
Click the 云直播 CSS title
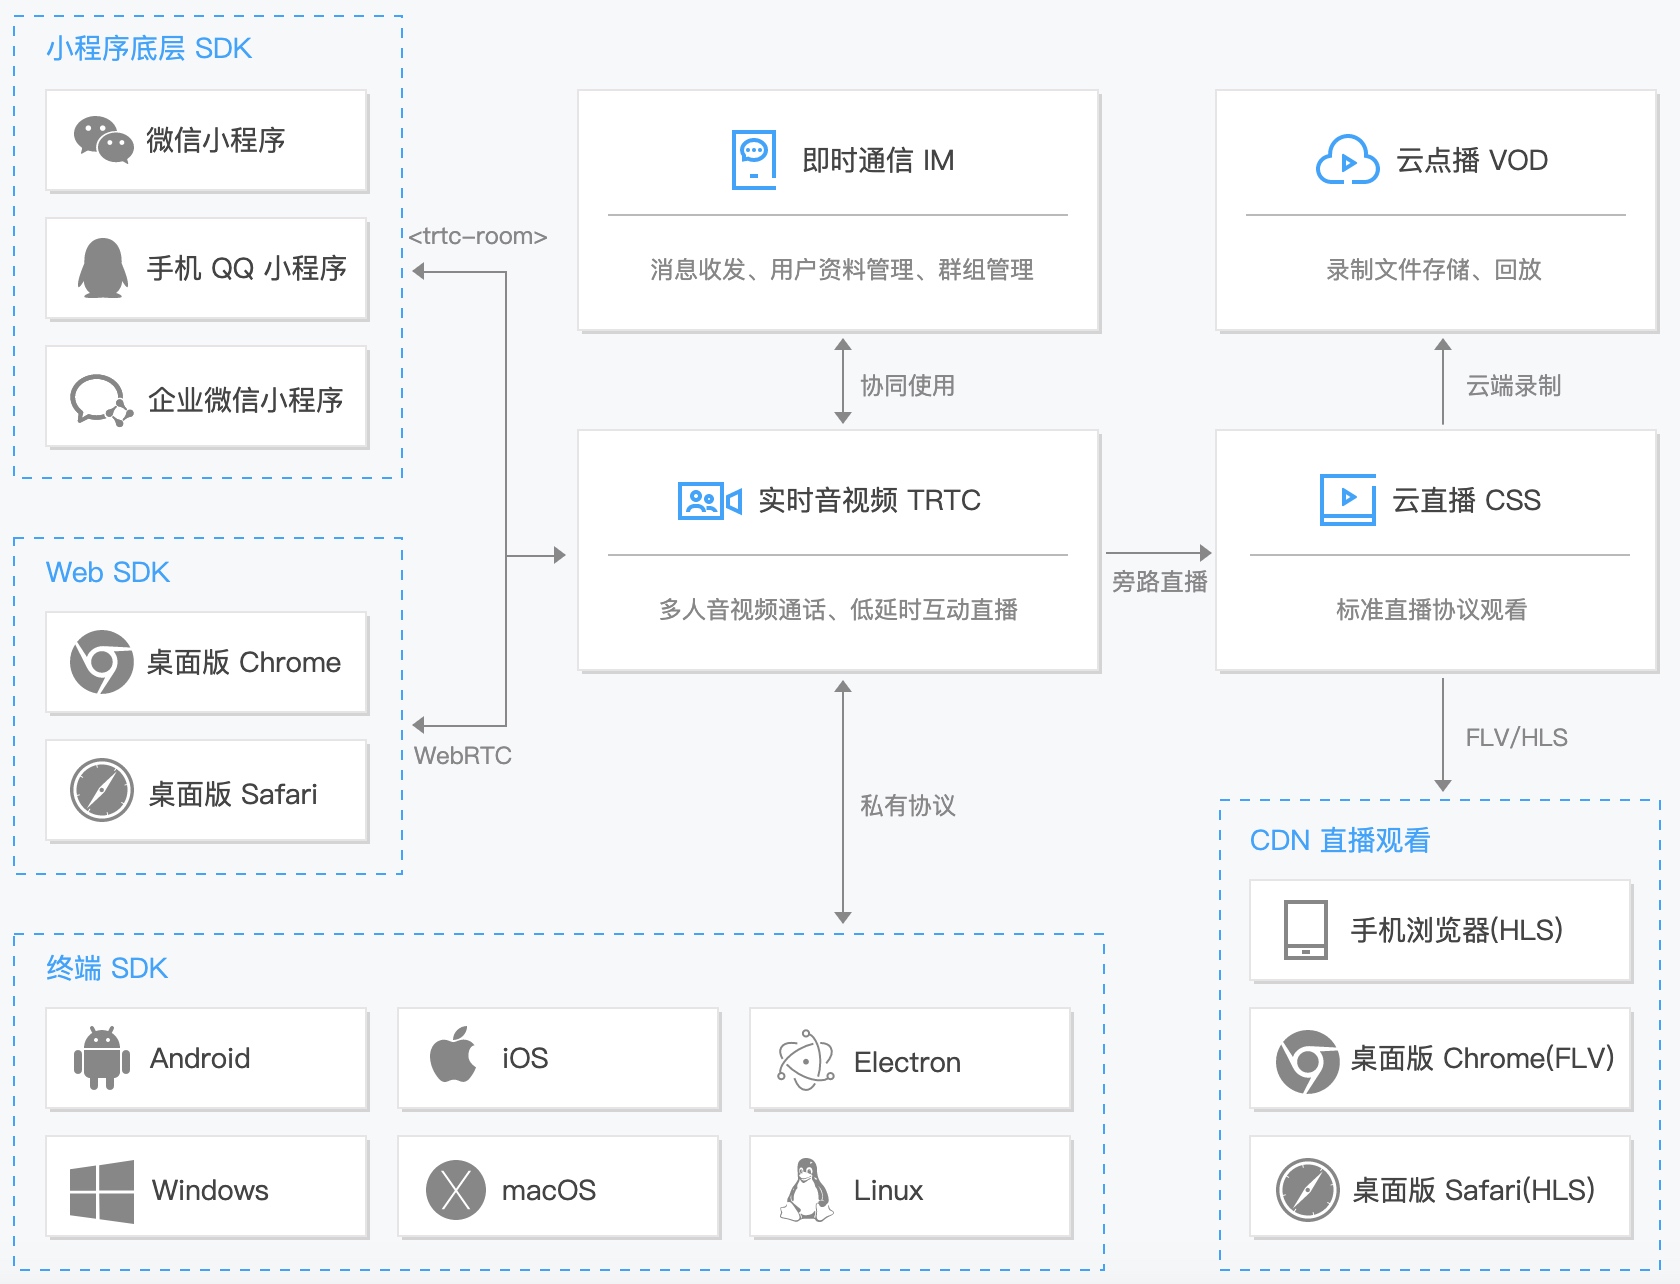pyautogui.click(x=1466, y=500)
